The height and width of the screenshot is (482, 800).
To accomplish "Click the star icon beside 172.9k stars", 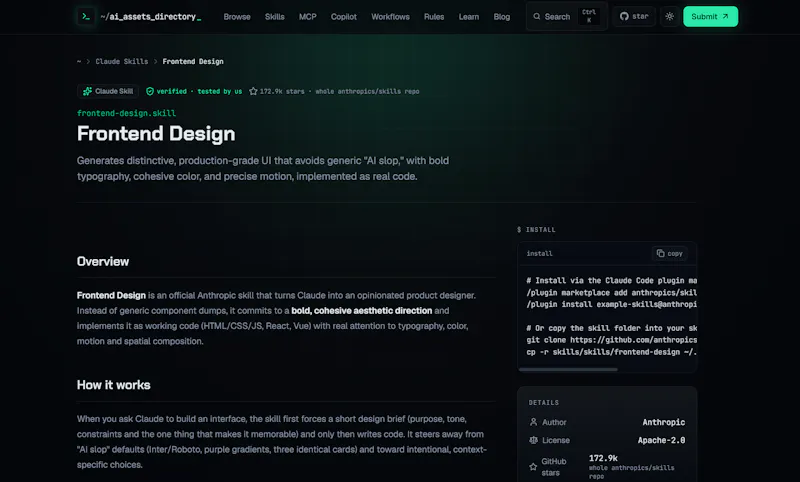I will (x=253, y=91).
